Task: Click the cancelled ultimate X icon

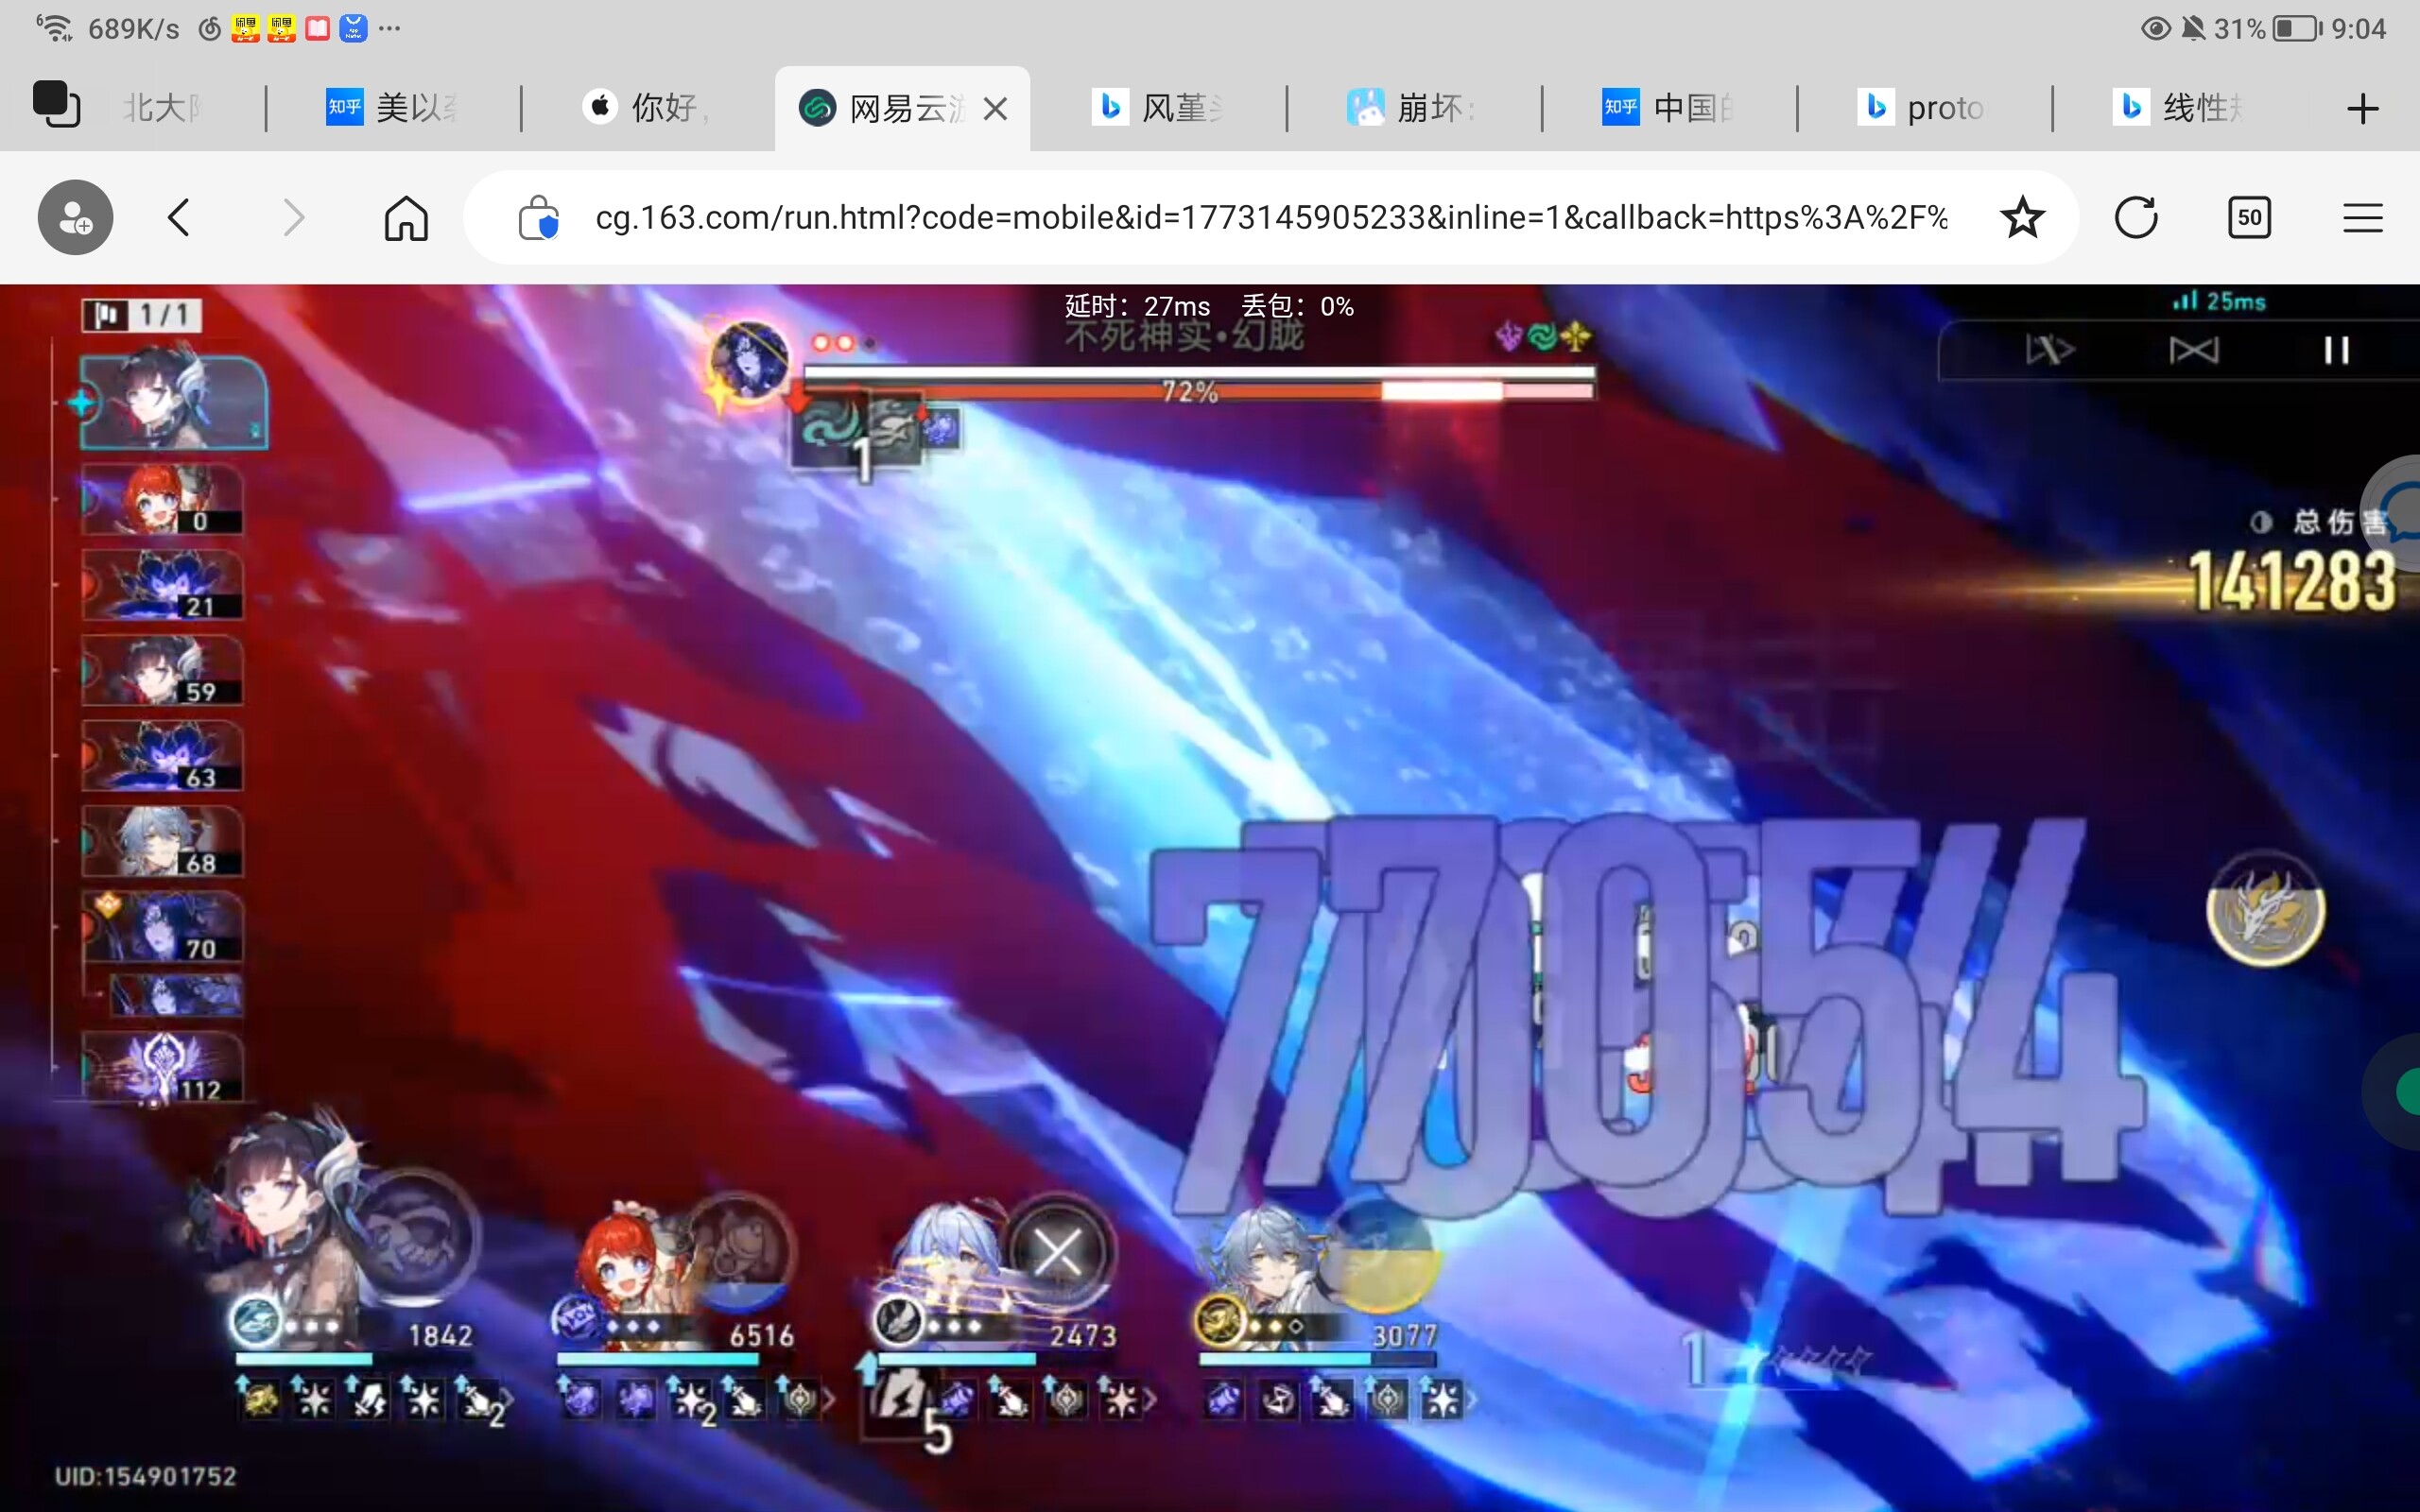Action: (x=1057, y=1252)
